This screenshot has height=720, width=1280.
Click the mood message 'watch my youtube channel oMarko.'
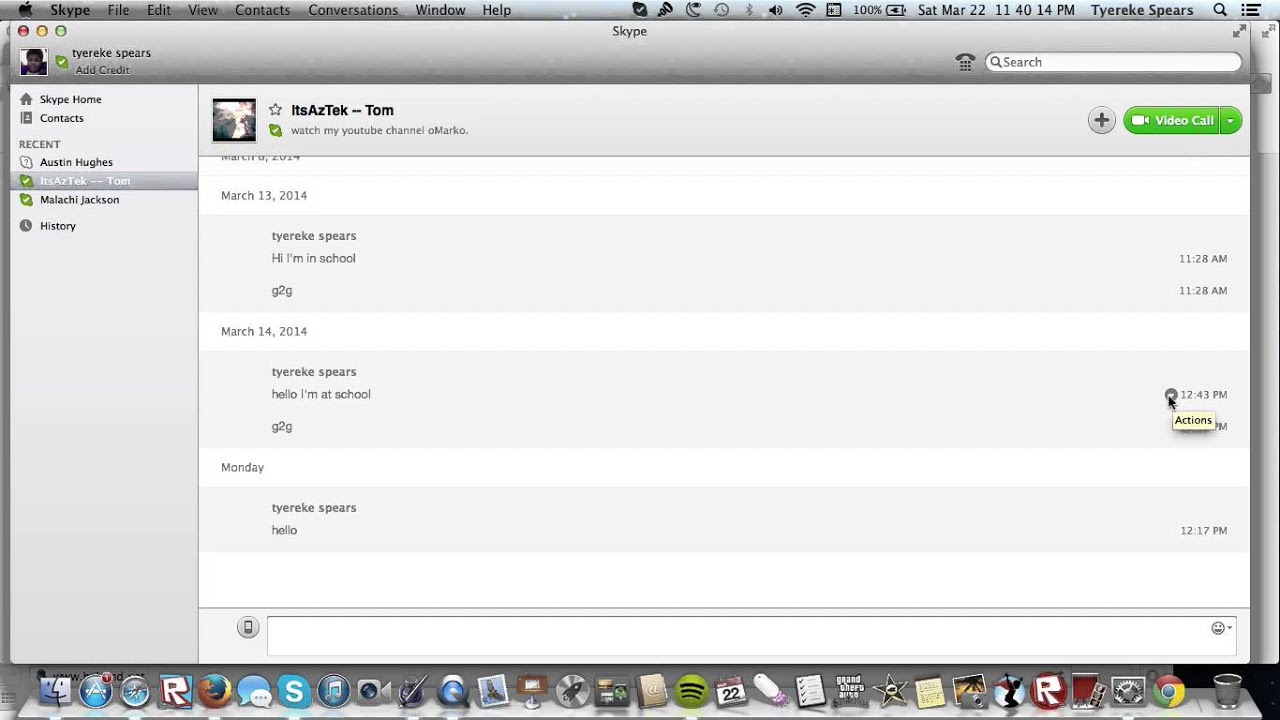click(x=379, y=130)
